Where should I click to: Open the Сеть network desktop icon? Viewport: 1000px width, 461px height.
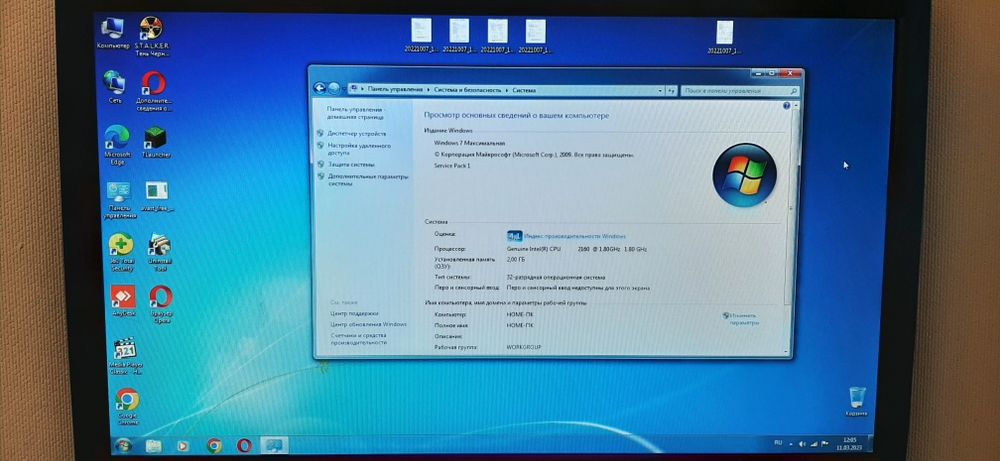[x=115, y=87]
